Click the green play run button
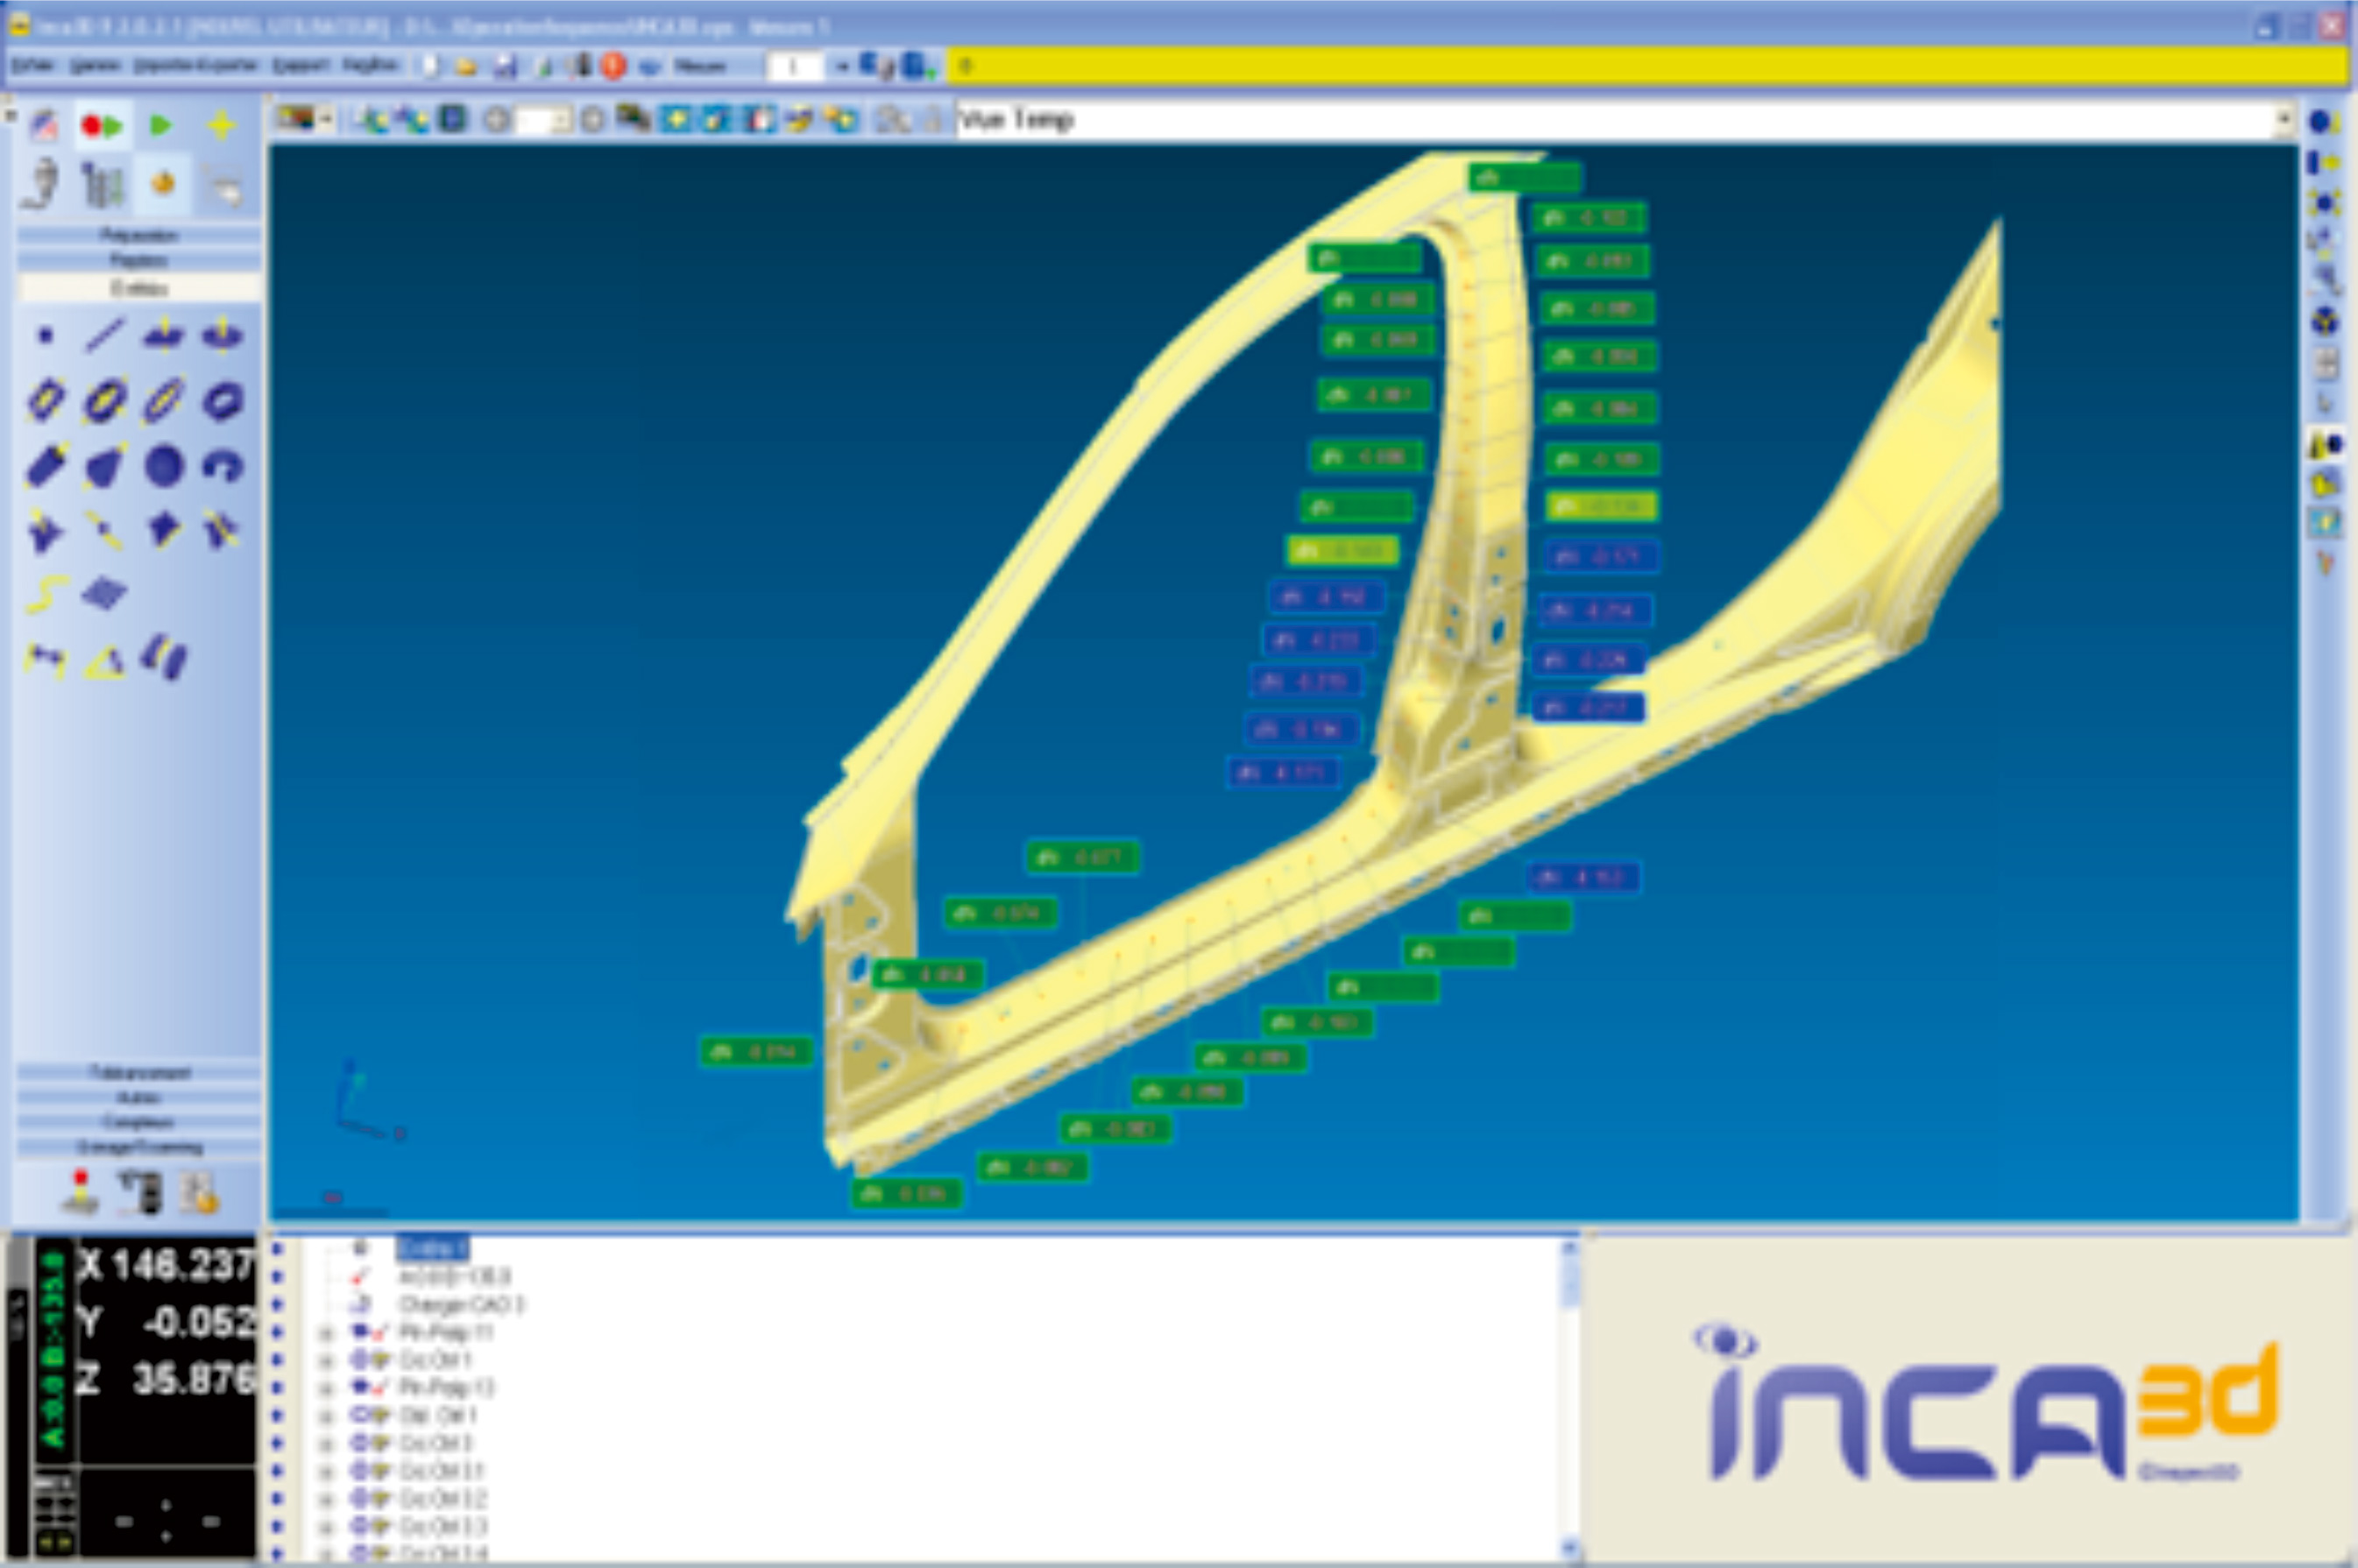This screenshot has width=2358, height=1568. point(160,126)
